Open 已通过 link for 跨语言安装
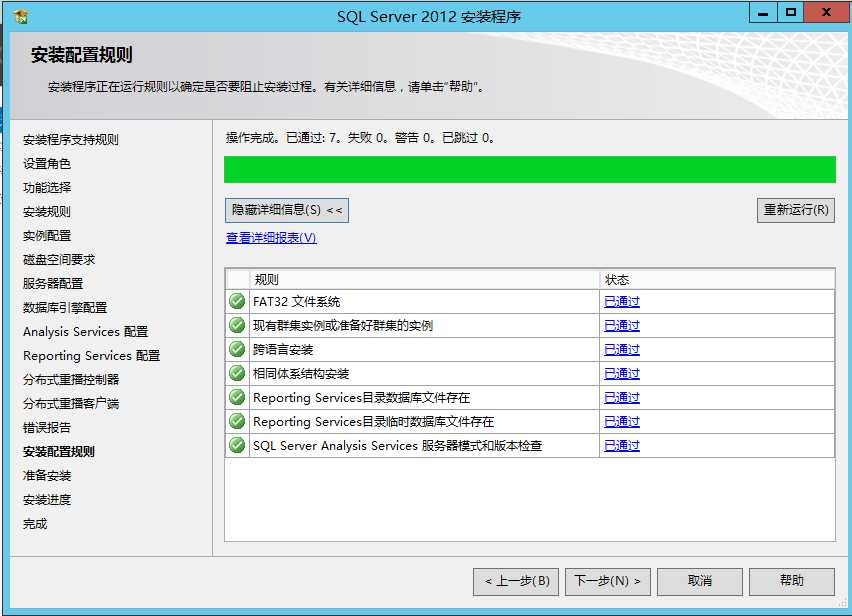Viewport: 852px width, 616px height. 621,349
